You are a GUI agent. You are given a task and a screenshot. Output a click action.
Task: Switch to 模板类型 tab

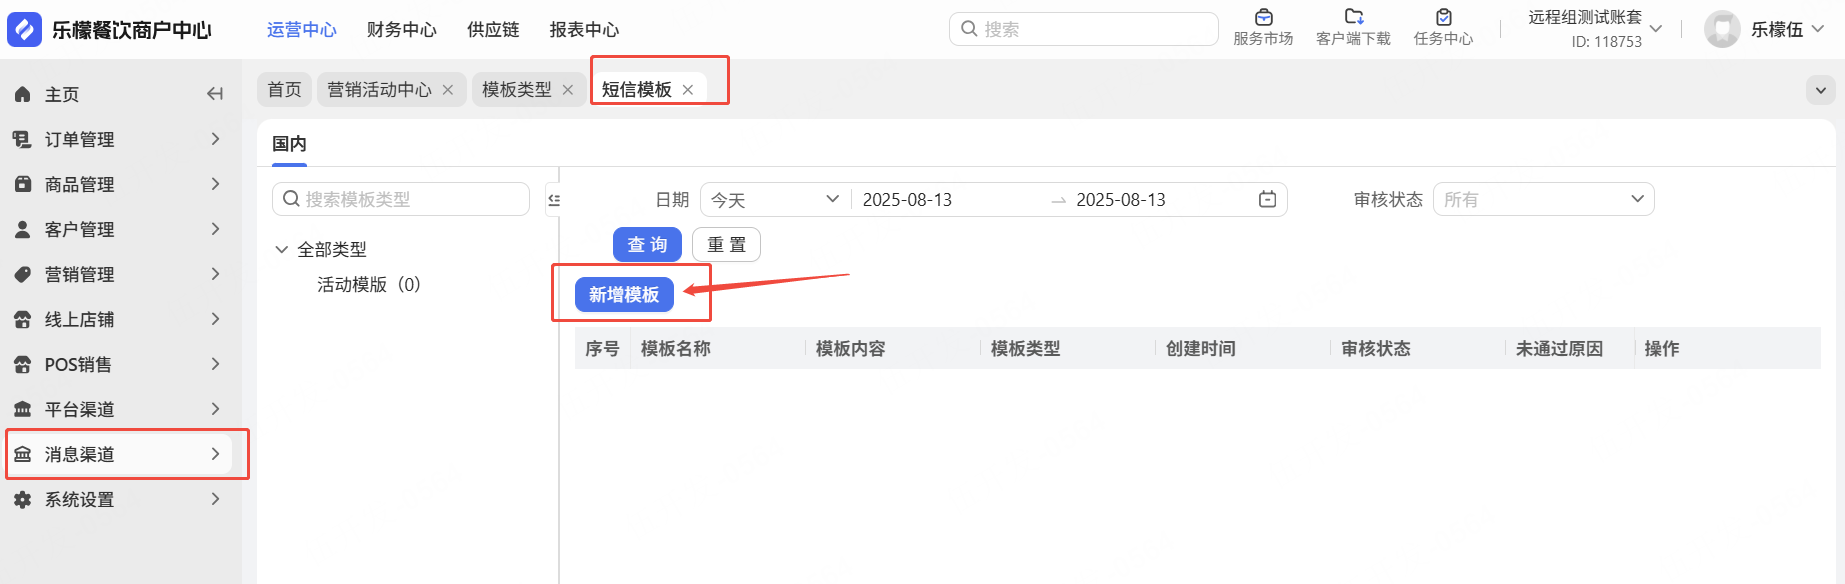point(517,90)
